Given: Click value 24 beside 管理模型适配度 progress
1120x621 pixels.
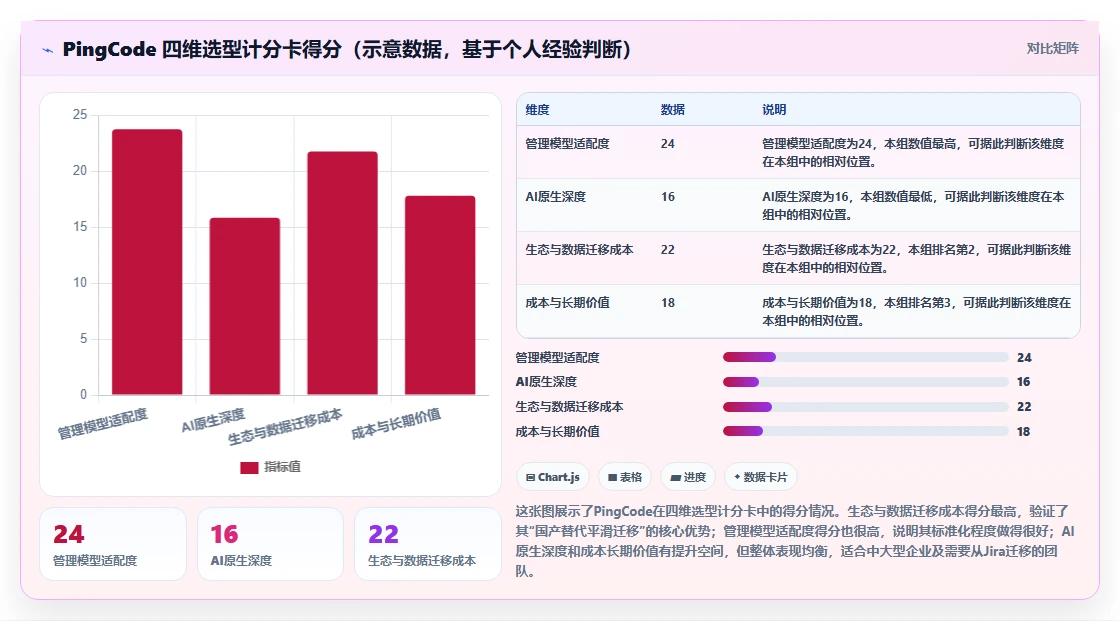Looking at the screenshot, I should pos(1024,357).
